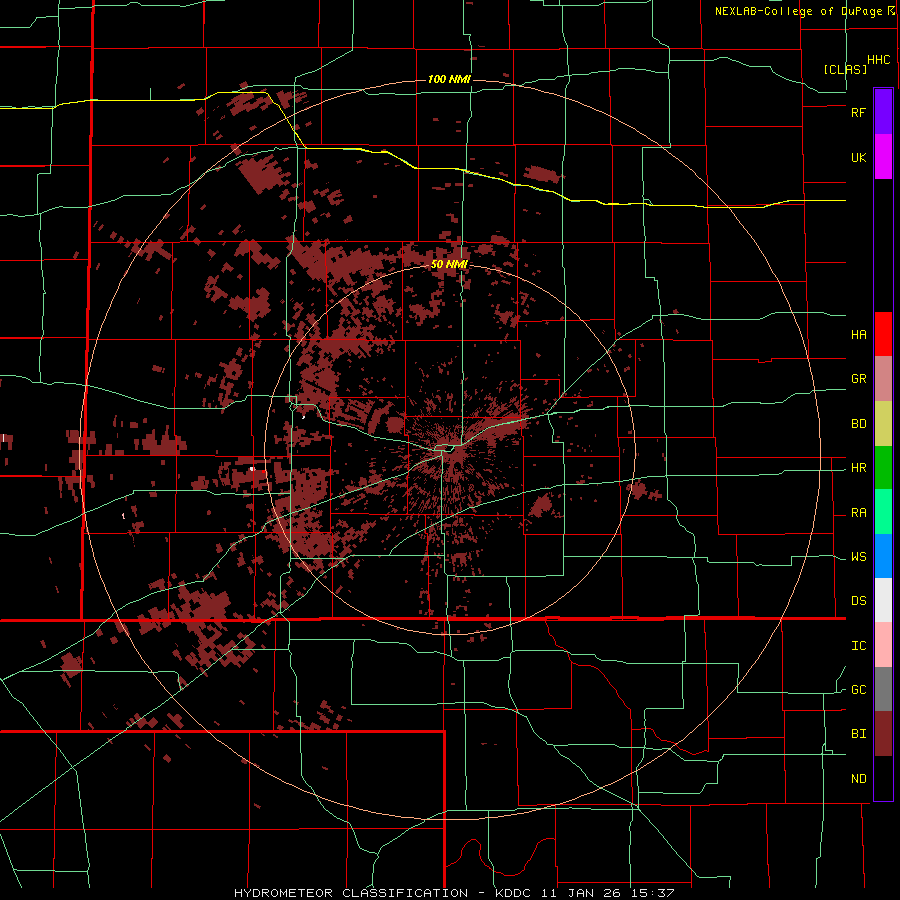This screenshot has height=900, width=900.
Task: Click the BD yellow legend swatch
Action: tap(883, 424)
